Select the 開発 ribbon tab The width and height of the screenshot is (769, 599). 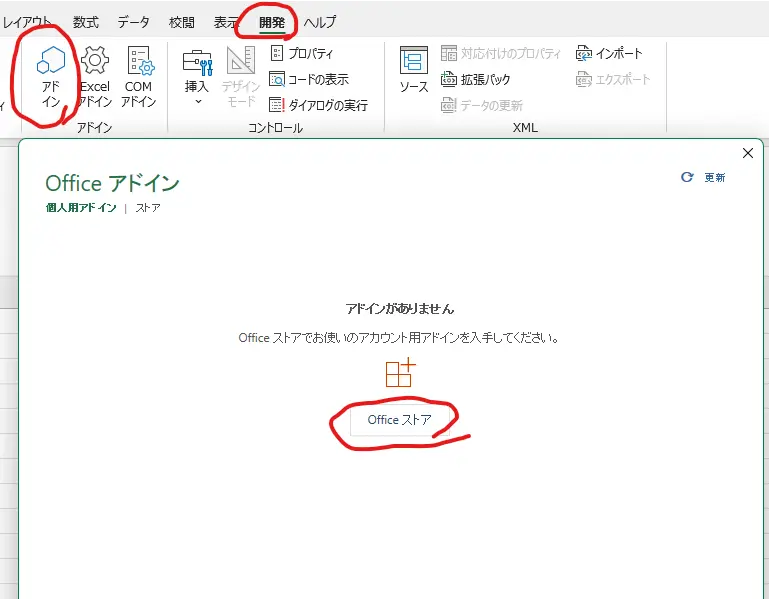point(272,22)
